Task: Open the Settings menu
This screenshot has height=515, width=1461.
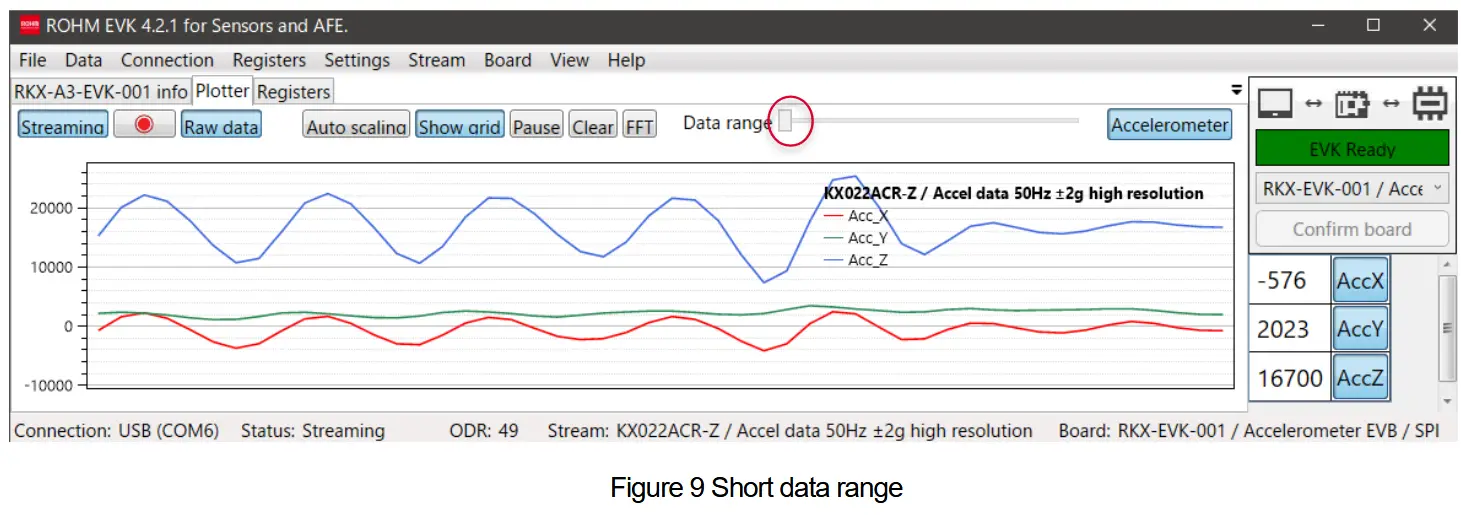Action: (357, 60)
